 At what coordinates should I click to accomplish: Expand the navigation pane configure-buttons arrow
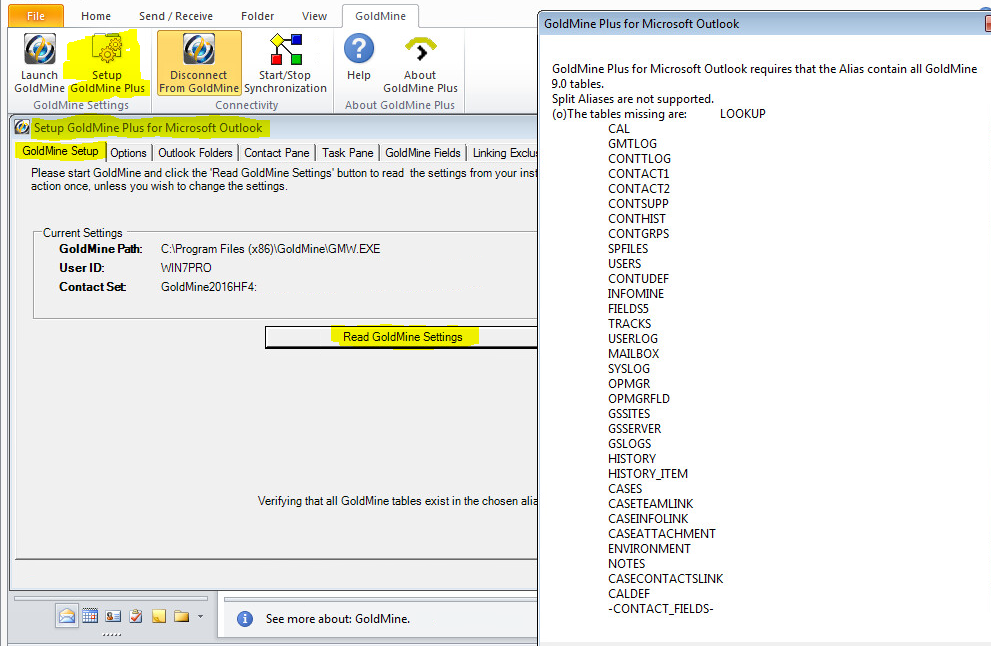click(x=200, y=617)
